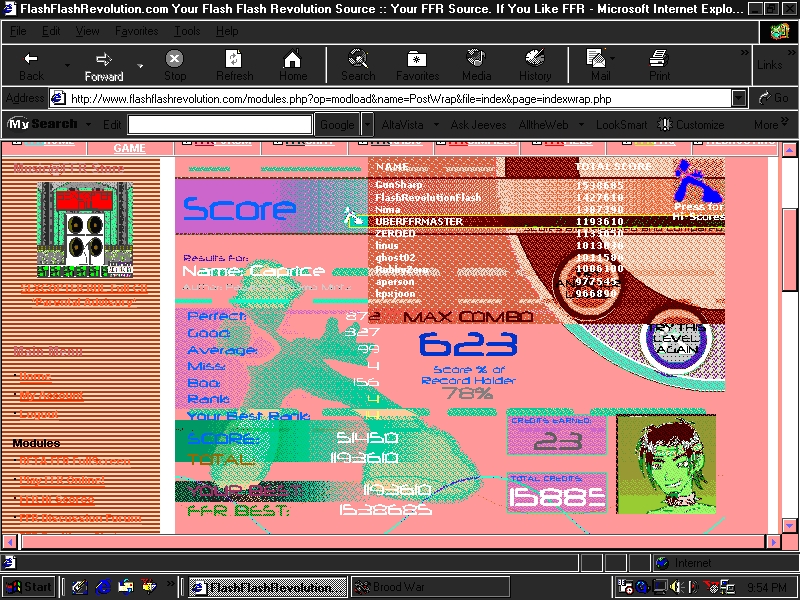Open the Tools menu

[x=187, y=31]
